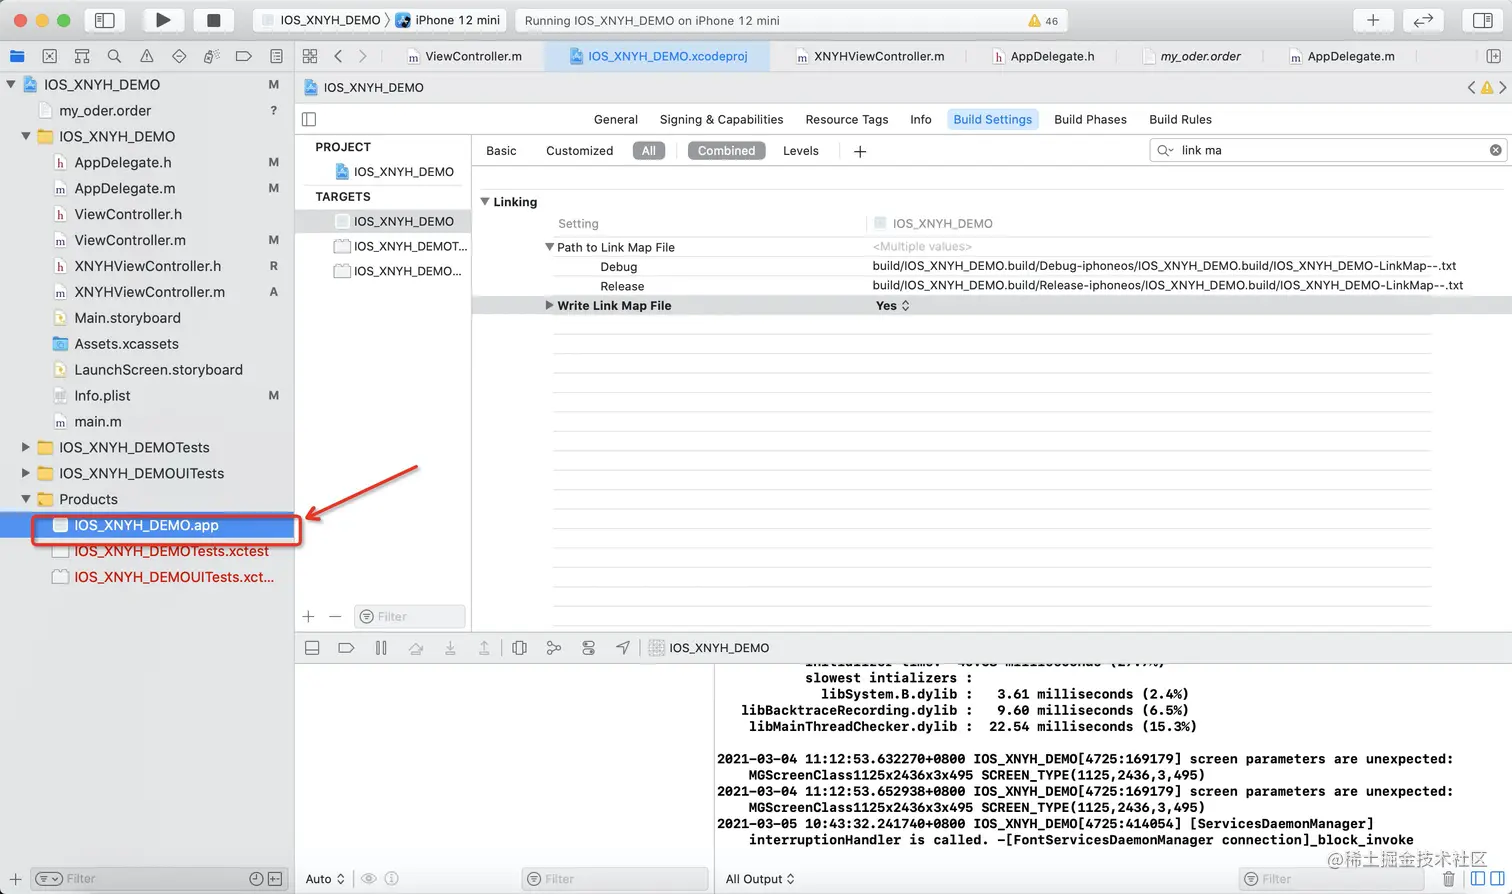This screenshot has height=894, width=1512.
Task: Toggle the variables view pane
Action: click(1479, 879)
